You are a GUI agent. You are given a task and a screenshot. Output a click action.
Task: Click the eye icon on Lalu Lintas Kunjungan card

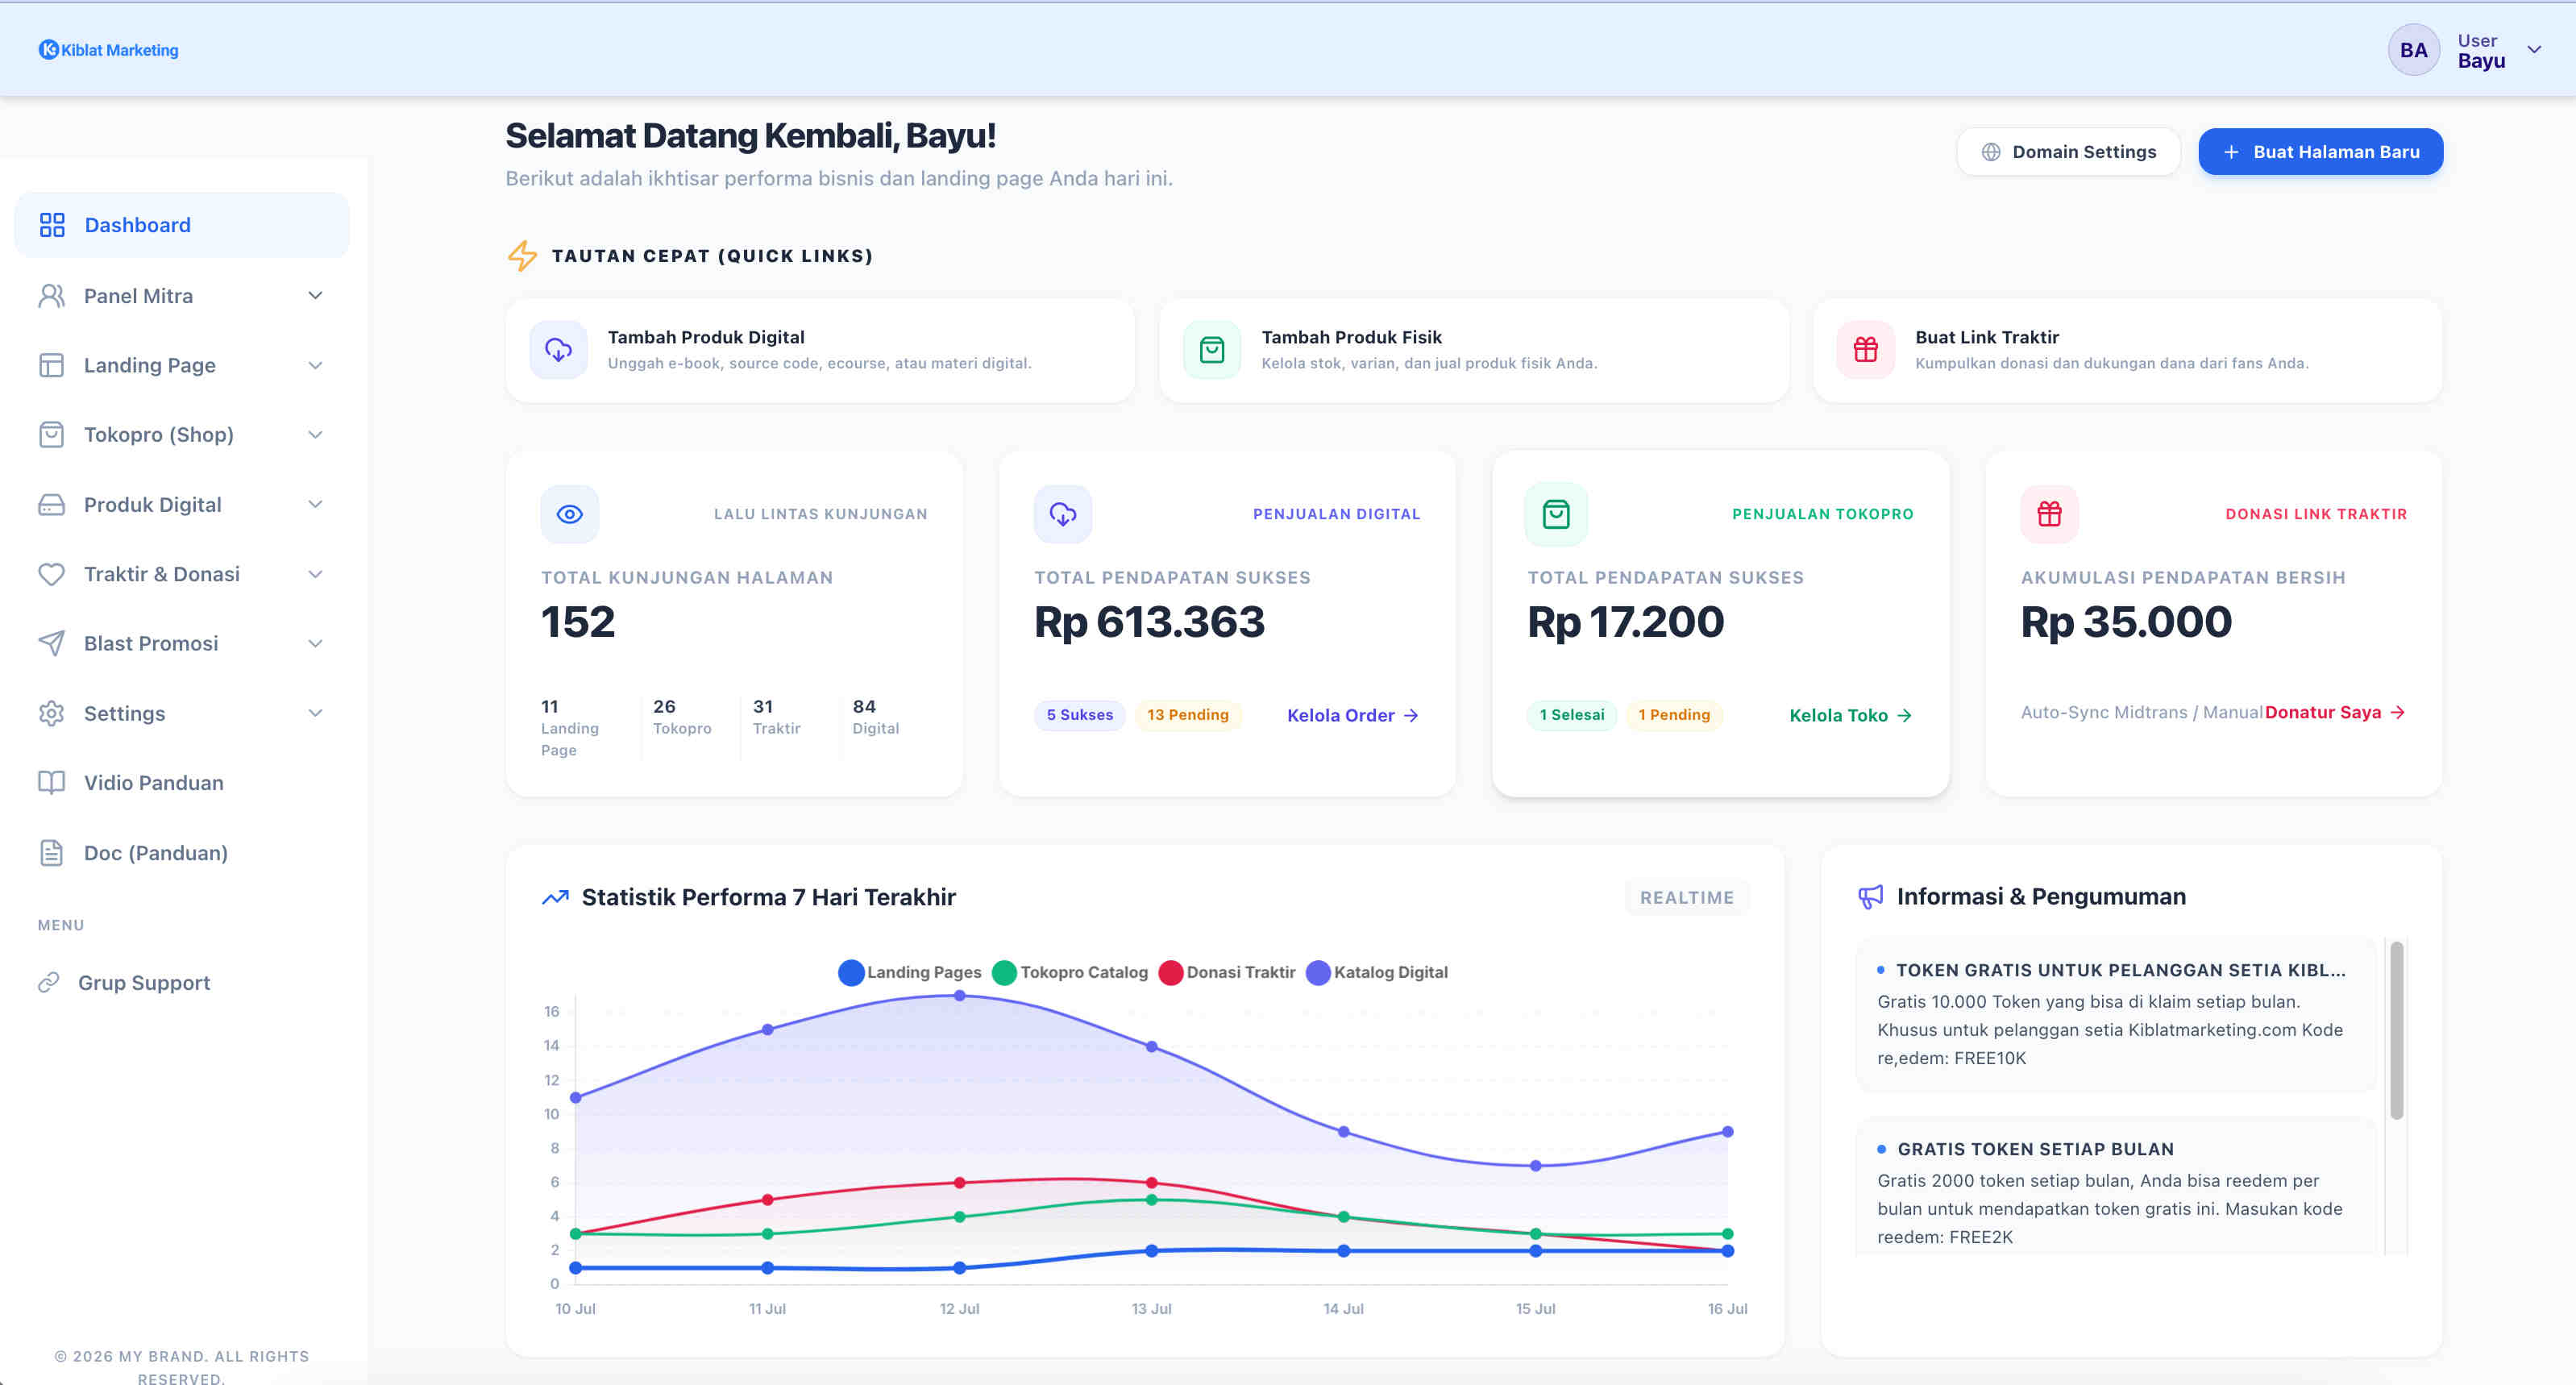(x=570, y=514)
